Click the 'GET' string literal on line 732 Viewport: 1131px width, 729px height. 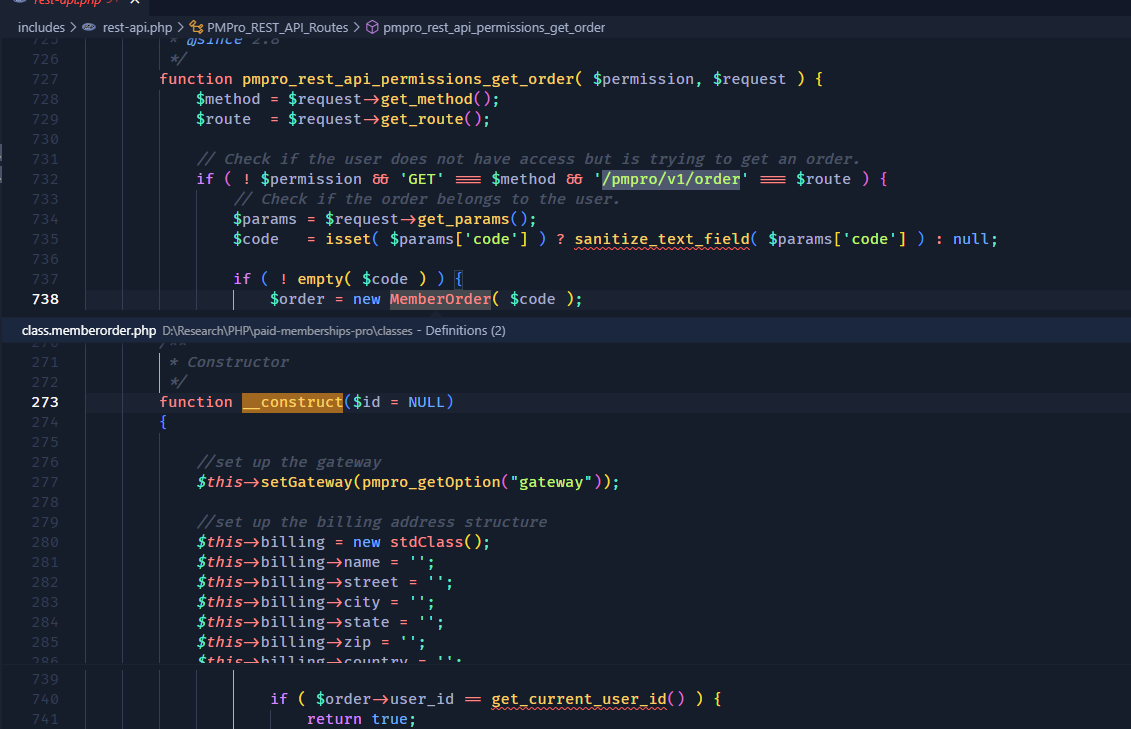point(422,180)
